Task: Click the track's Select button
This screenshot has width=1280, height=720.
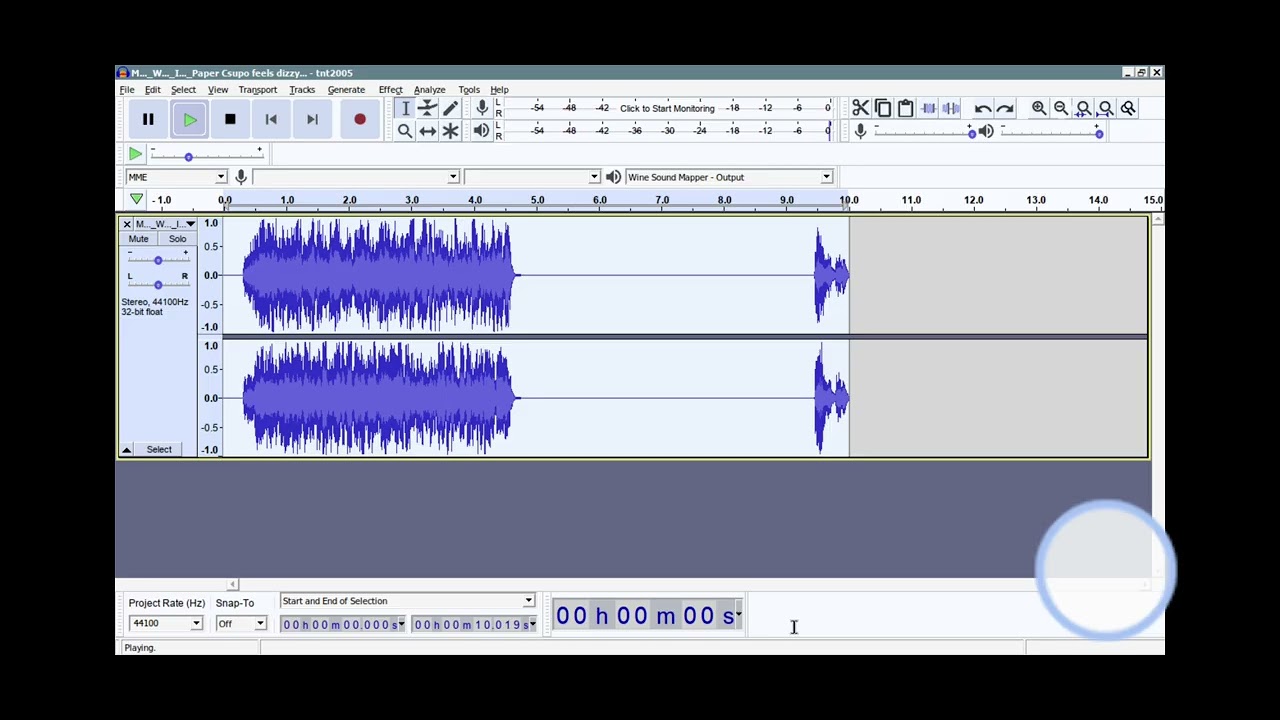Action: [159, 449]
